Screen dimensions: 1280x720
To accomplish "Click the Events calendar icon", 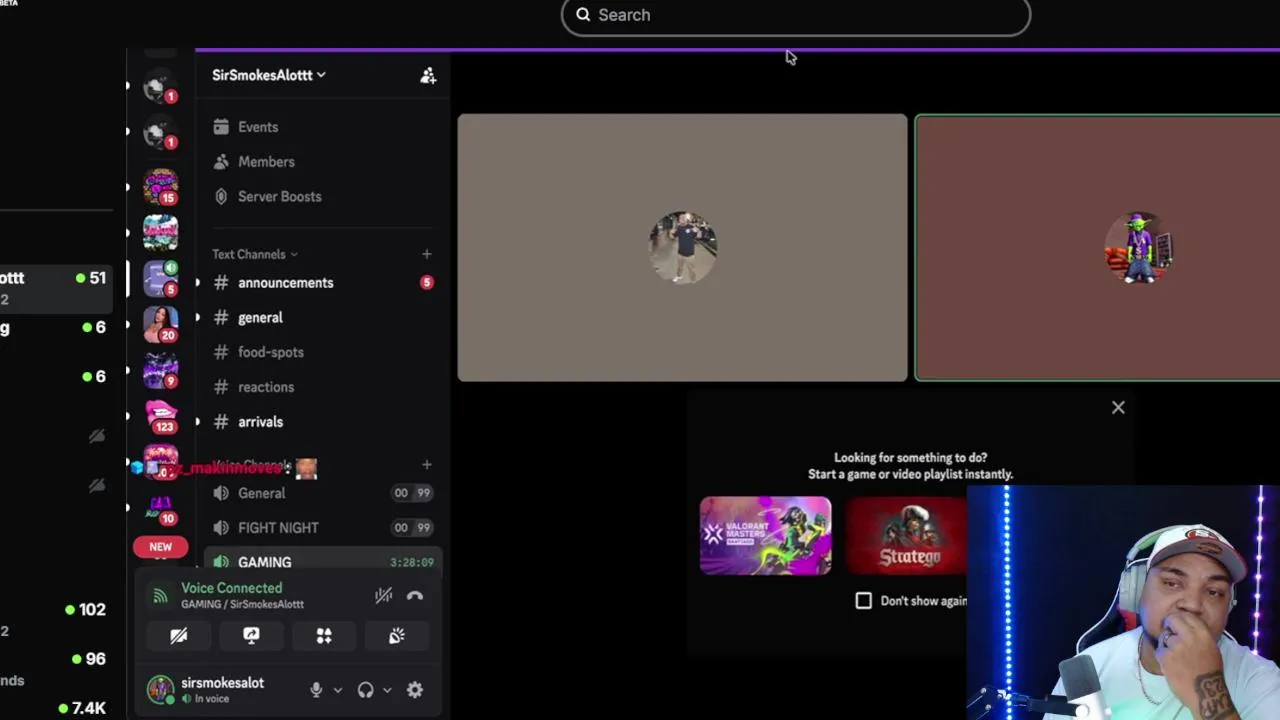I will pos(222,127).
